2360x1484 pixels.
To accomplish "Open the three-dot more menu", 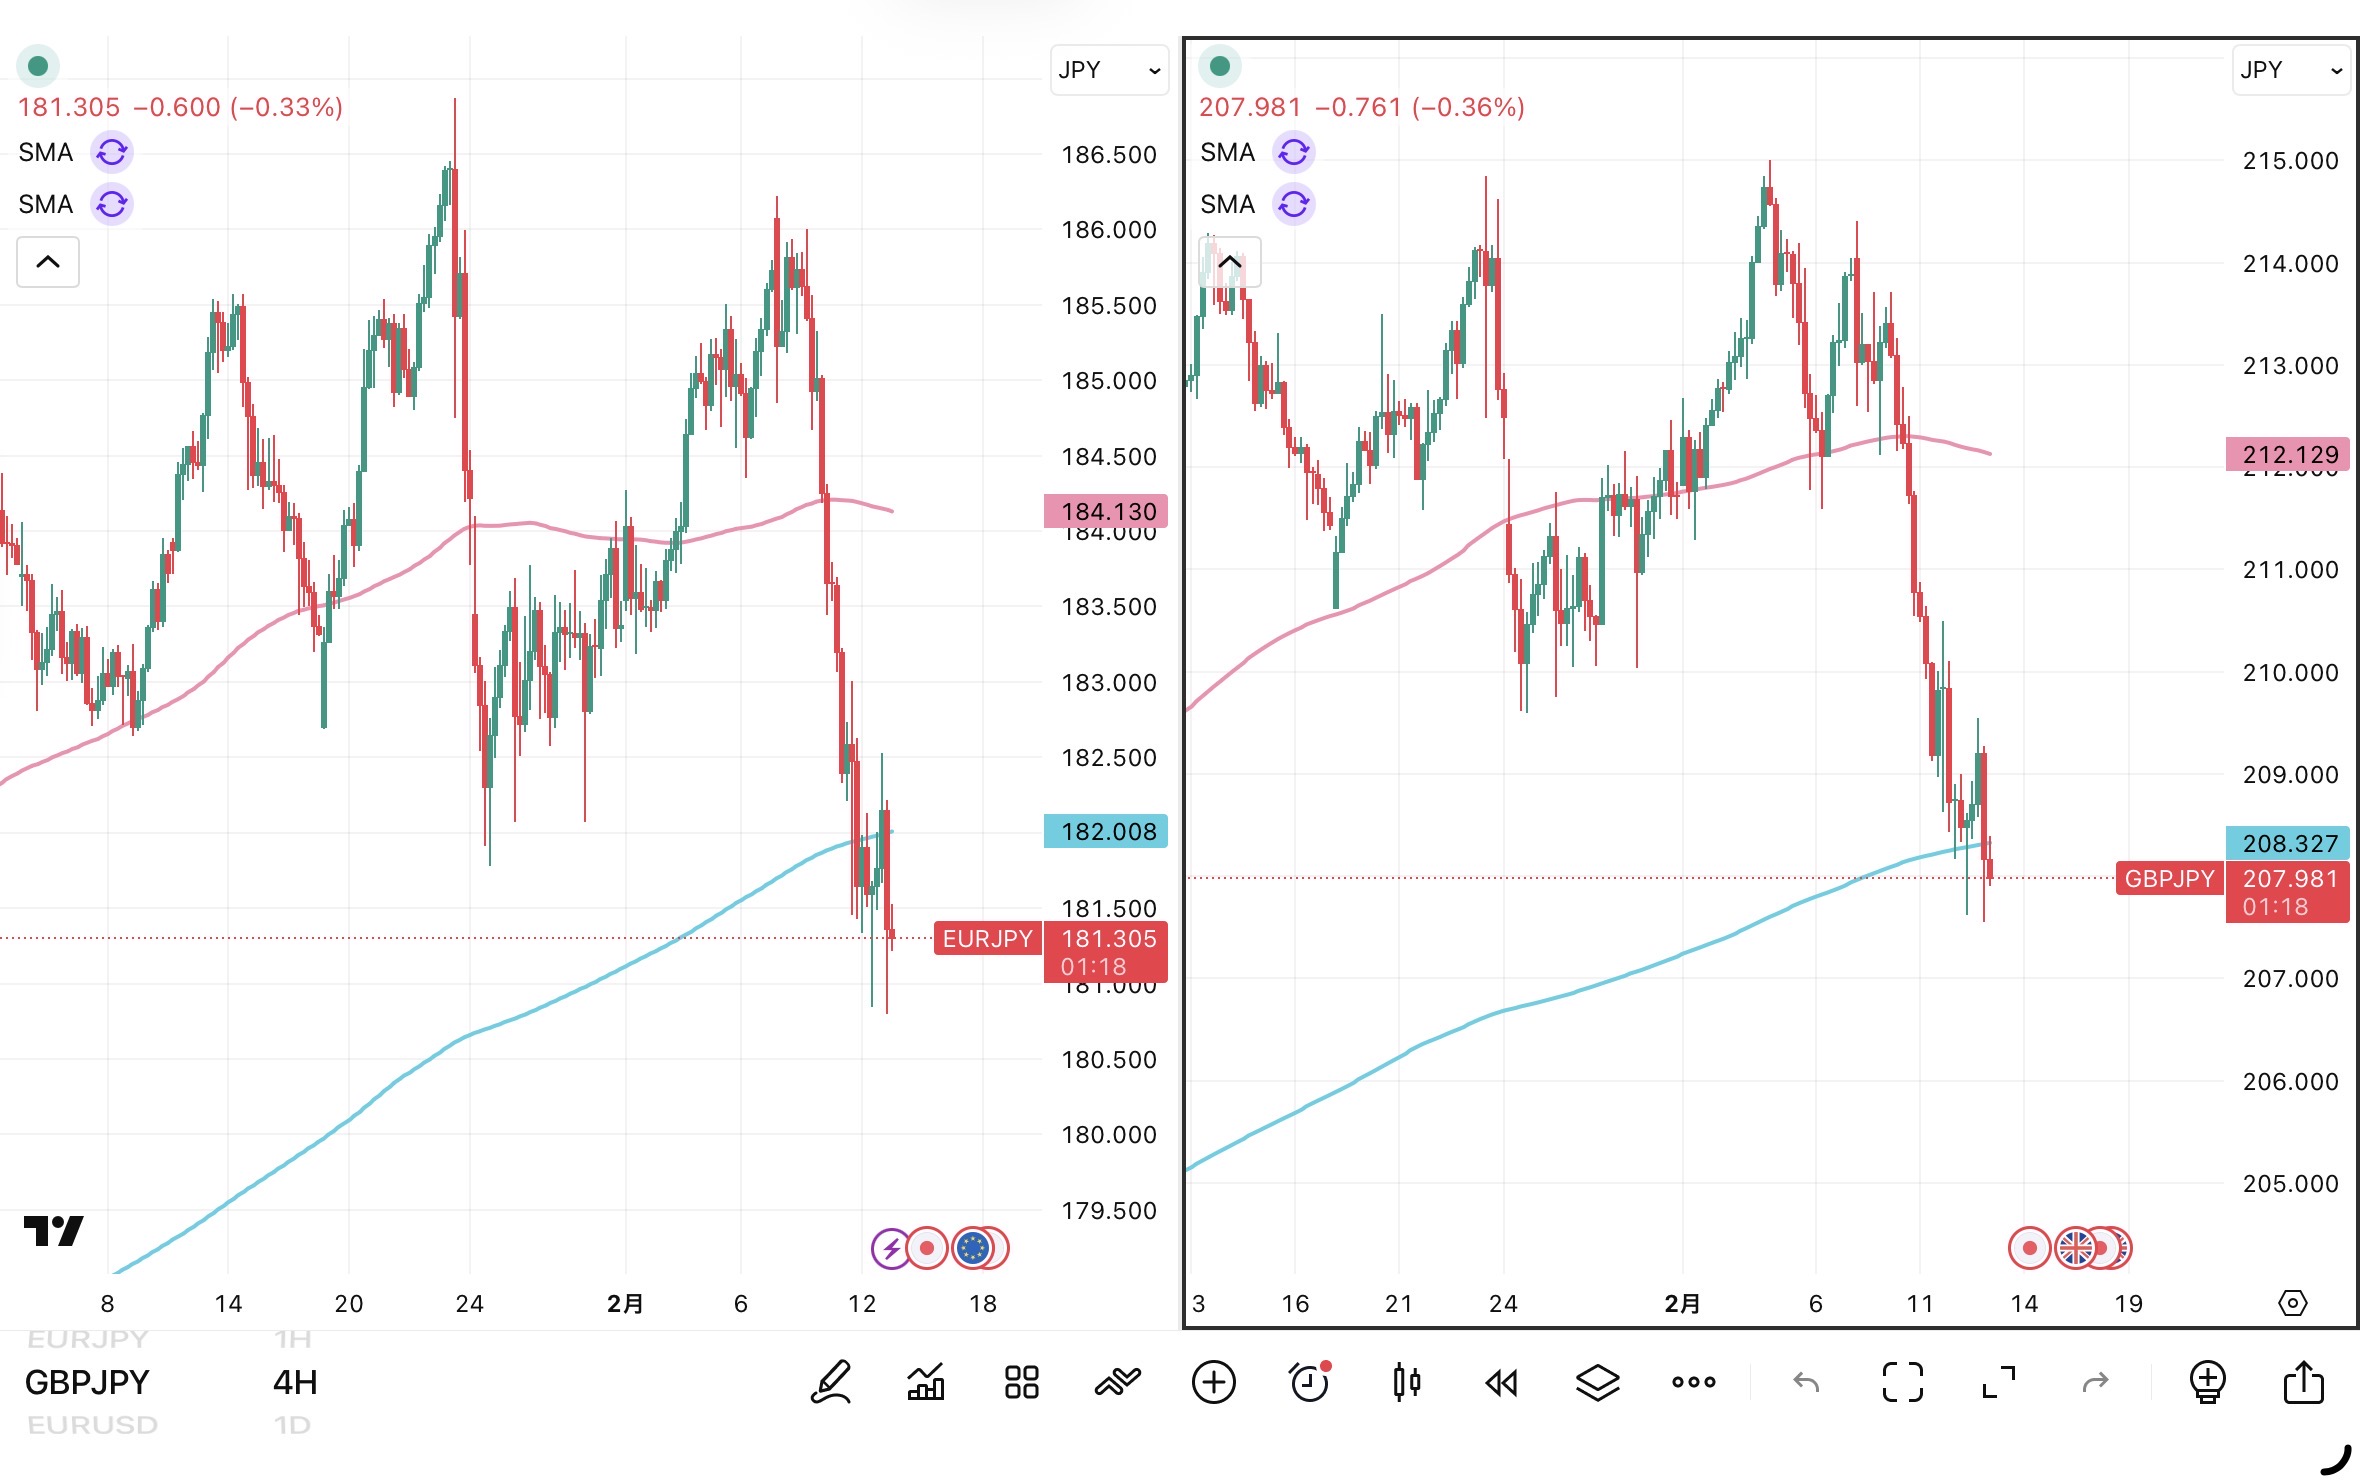I will [1693, 1382].
